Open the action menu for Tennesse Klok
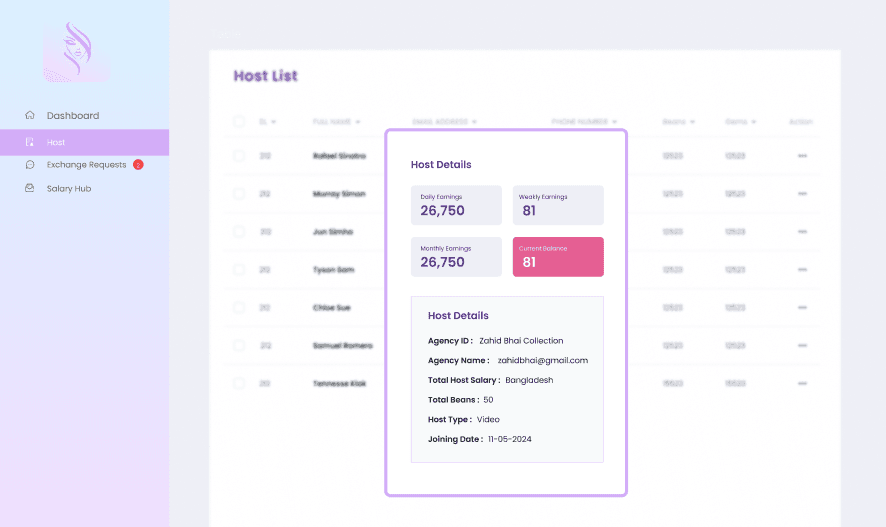This screenshot has width=886, height=527. 802,383
